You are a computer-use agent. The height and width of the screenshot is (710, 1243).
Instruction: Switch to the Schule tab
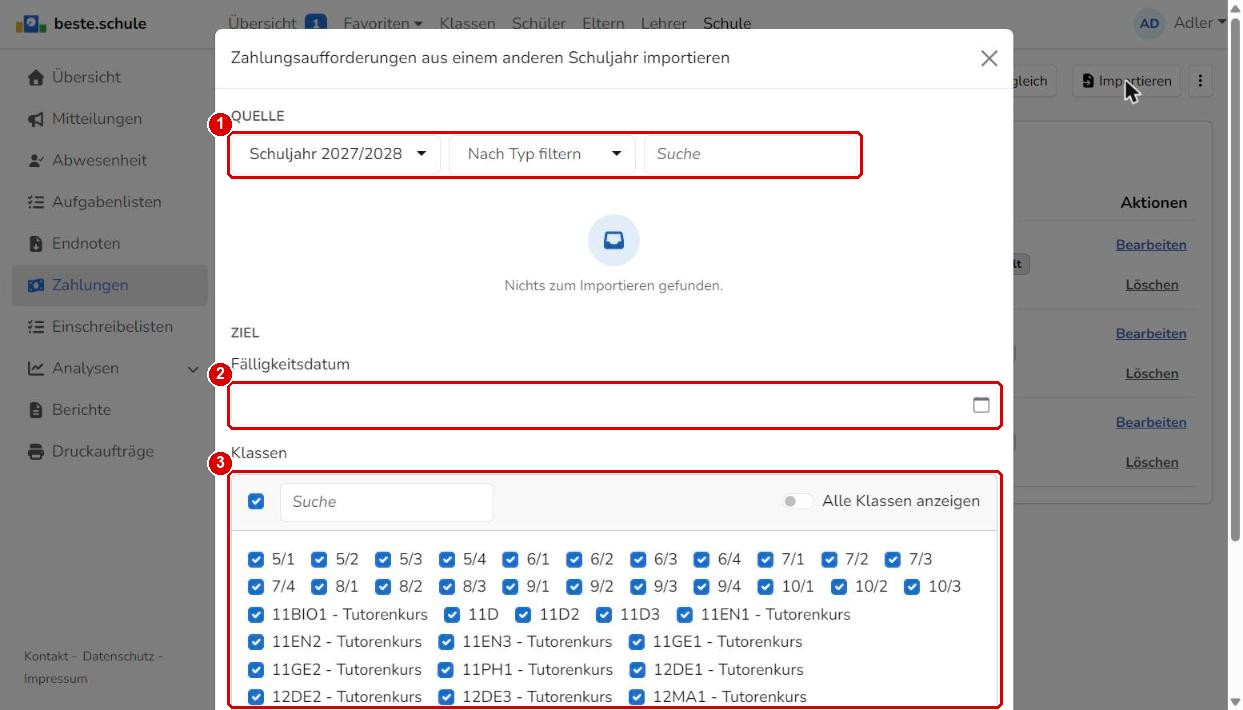click(x=727, y=23)
